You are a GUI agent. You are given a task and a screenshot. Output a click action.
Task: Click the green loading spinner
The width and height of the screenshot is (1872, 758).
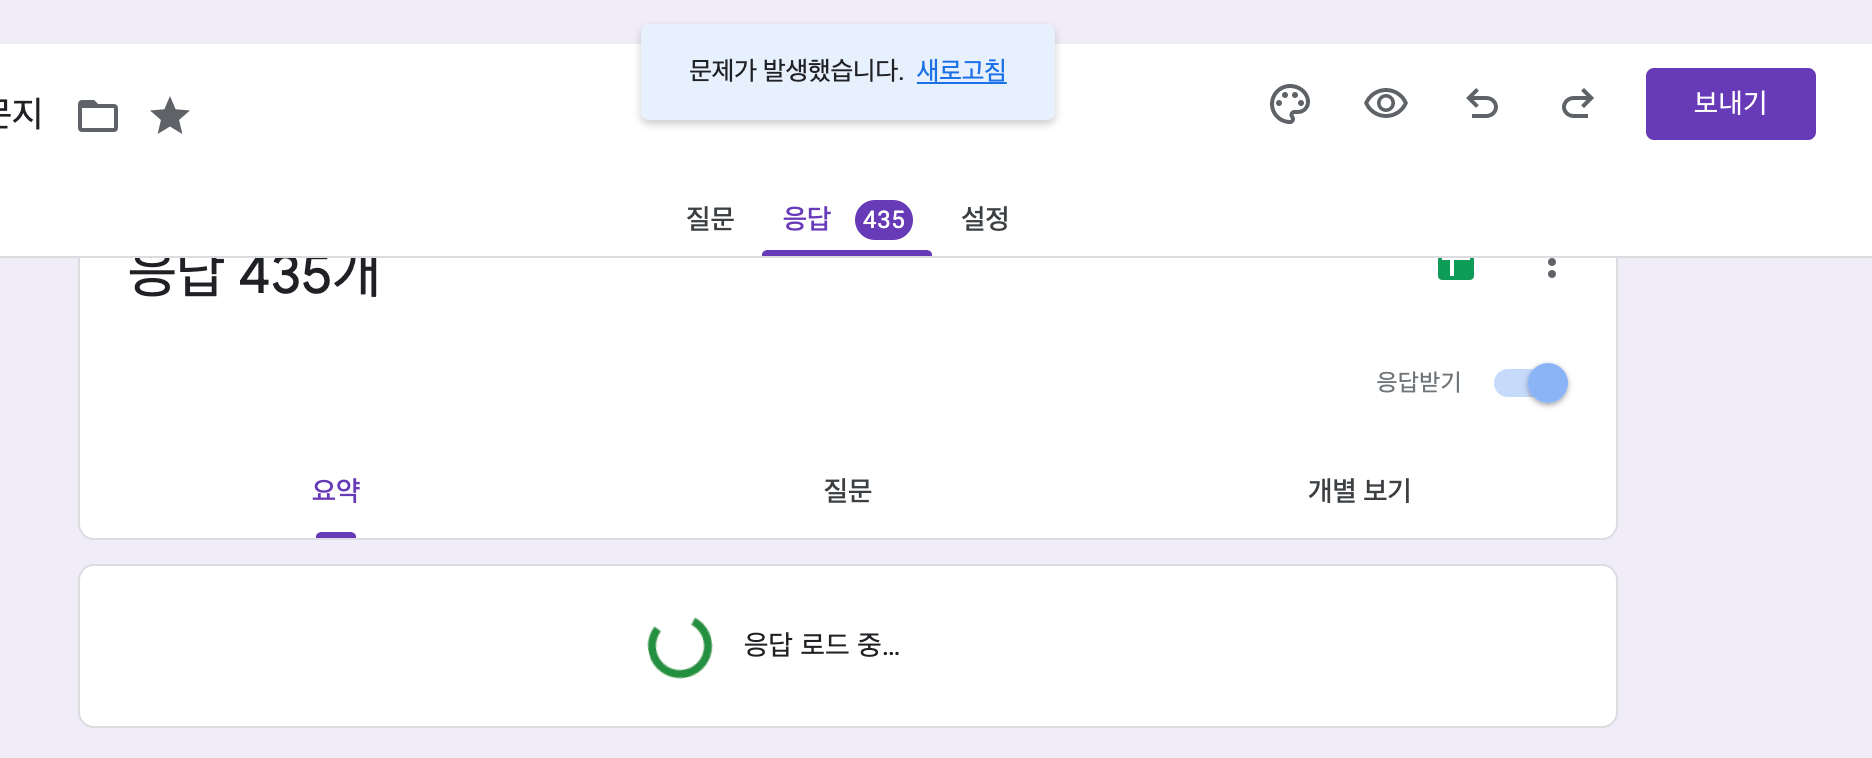(679, 648)
